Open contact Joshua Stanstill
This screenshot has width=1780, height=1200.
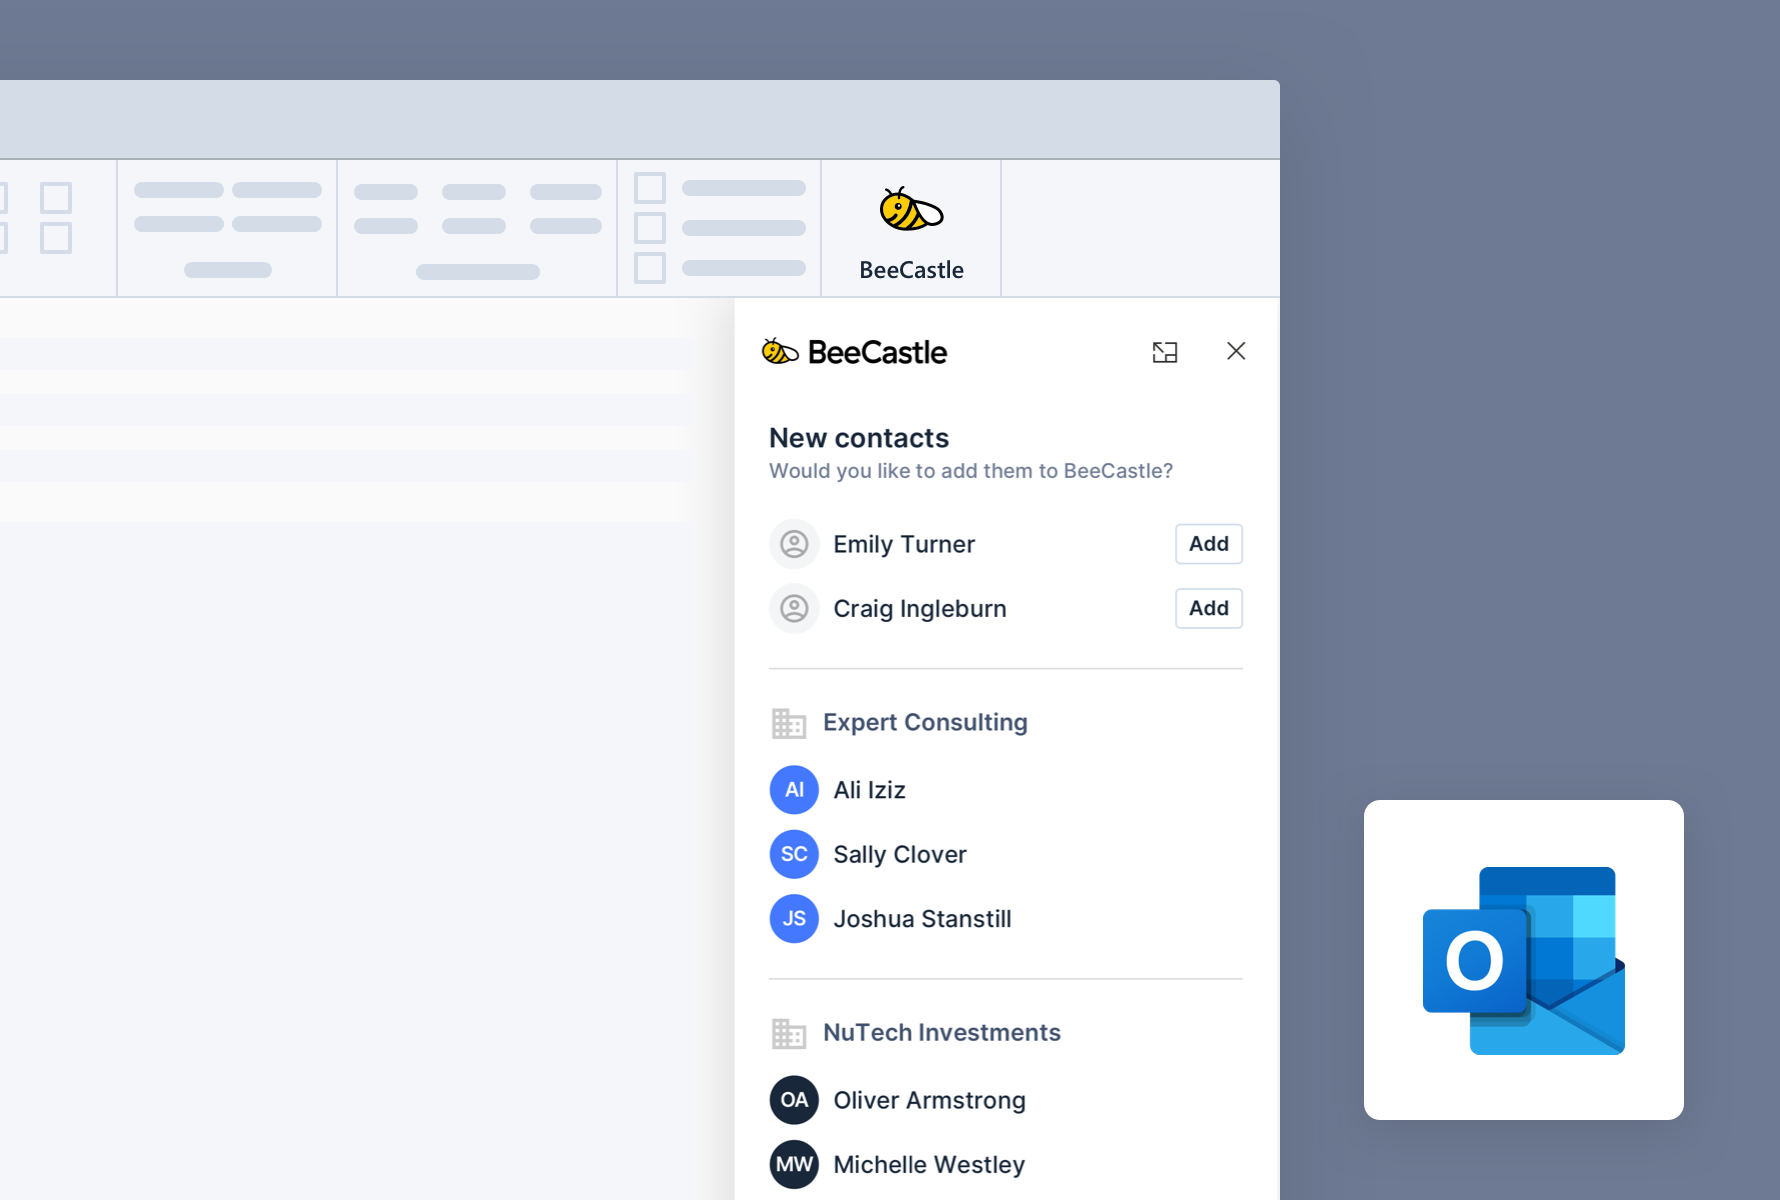(922, 919)
